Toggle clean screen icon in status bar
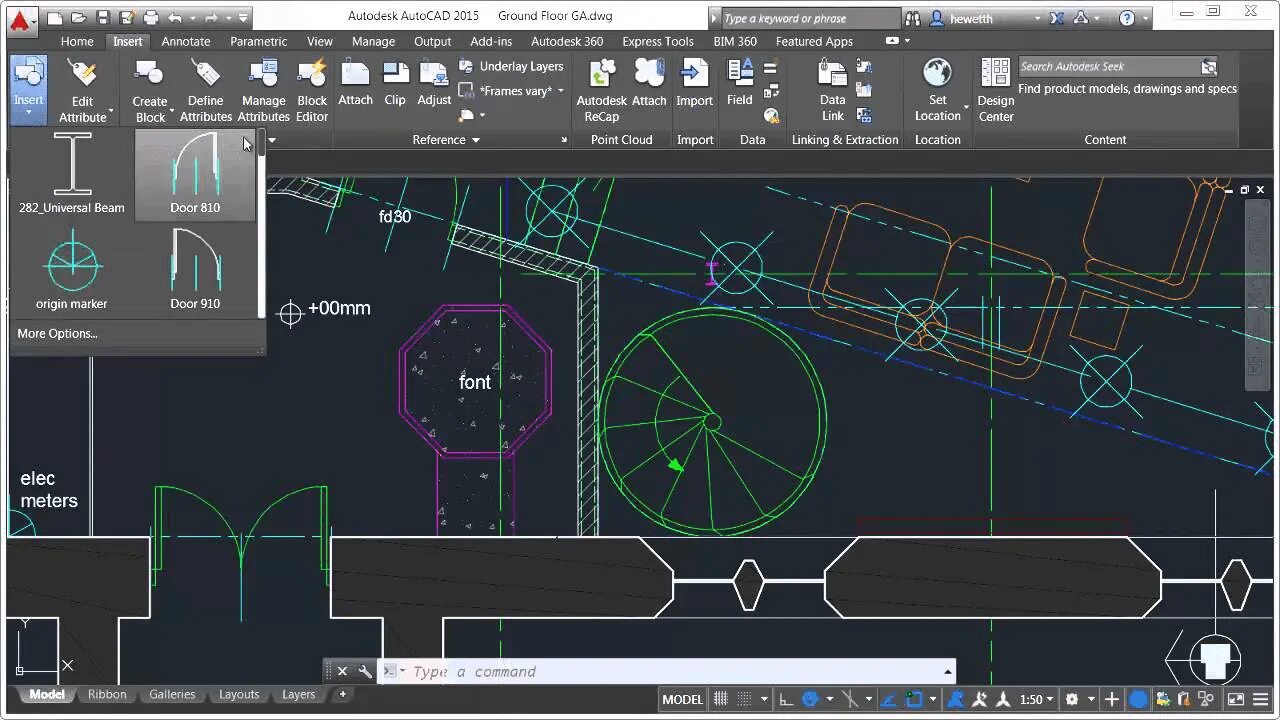Image resolution: width=1280 pixels, height=720 pixels. [x=1235, y=699]
